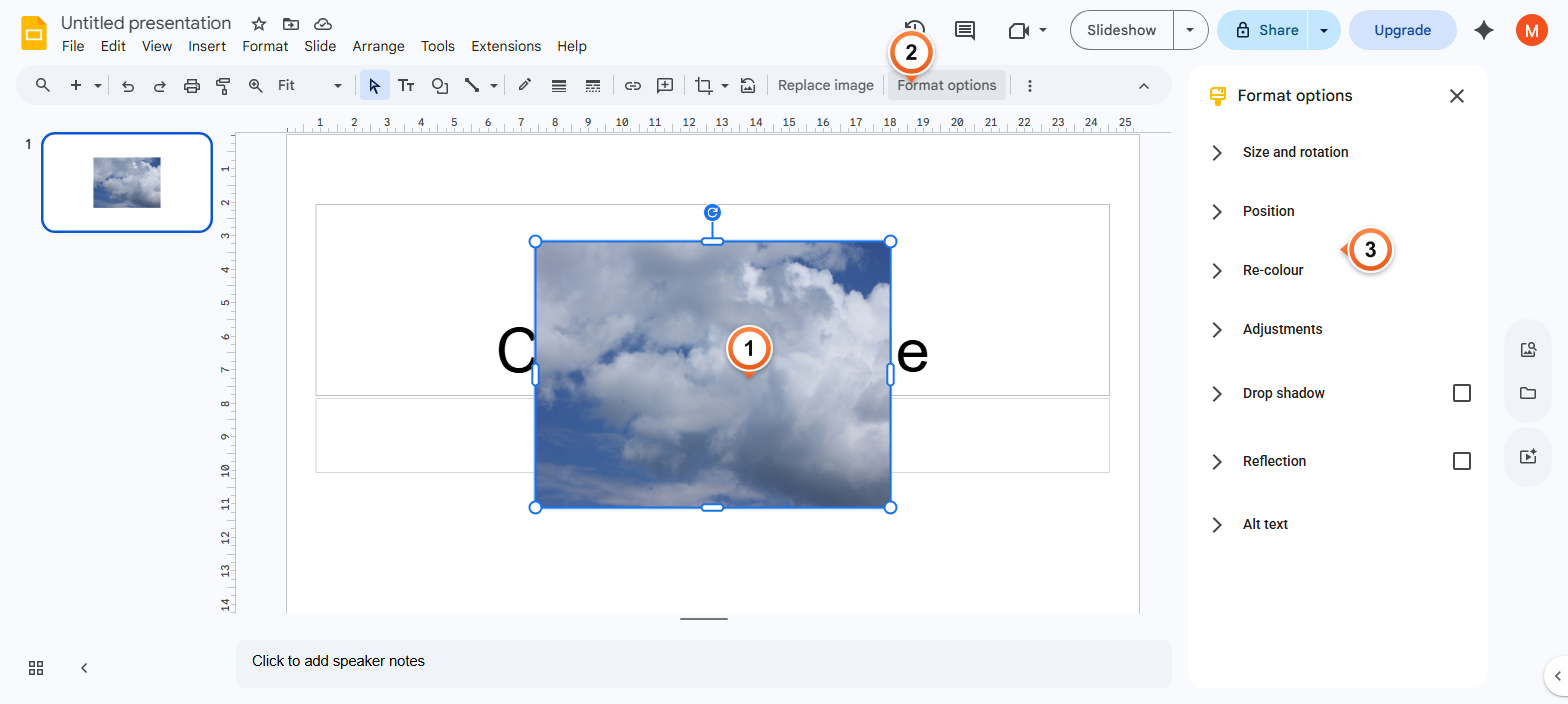Viewport: 1568px width, 704px height.
Task: Add a comment to the image
Action: pos(665,85)
